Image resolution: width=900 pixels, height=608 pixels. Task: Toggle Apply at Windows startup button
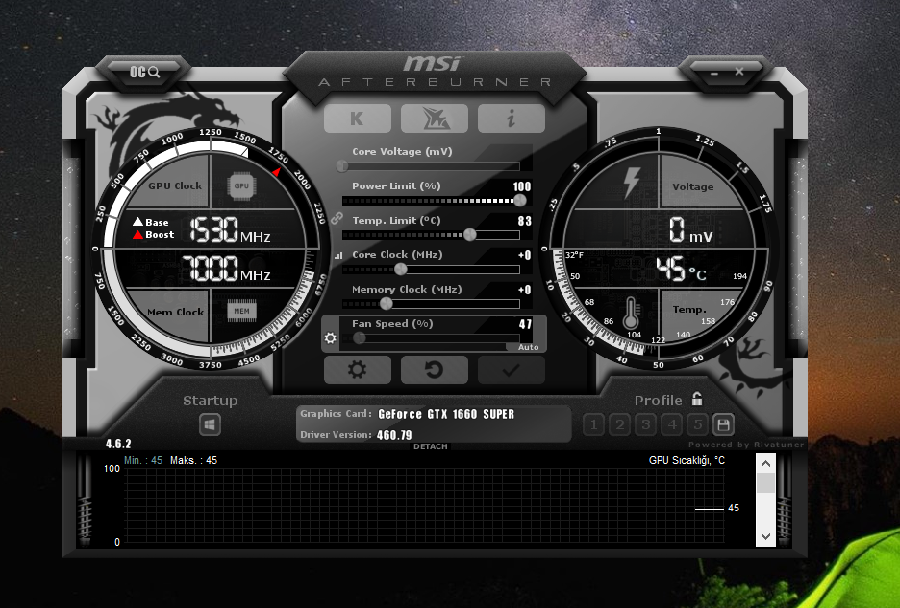(x=210, y=425)
